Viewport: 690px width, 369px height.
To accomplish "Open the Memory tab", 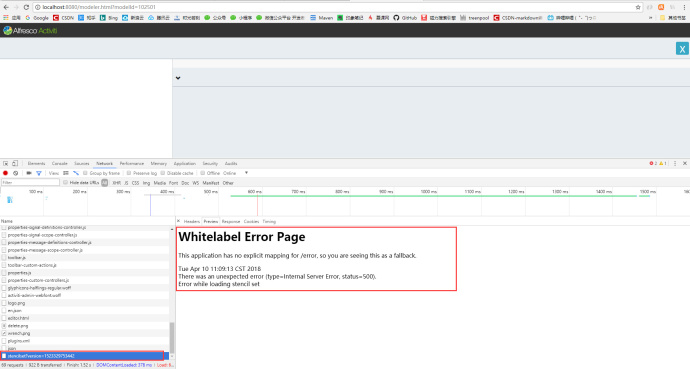I will click(x=158, y=164).
